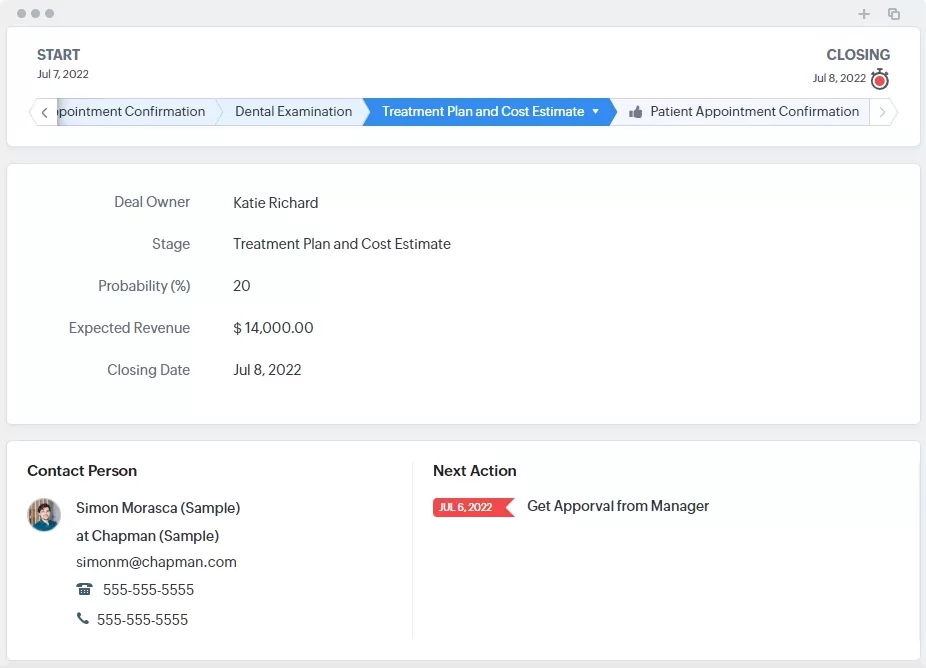Click the red JUL 6, 2022 date ribbon
Viewport: 926px width, 668px height.
[x=473, y=507]
